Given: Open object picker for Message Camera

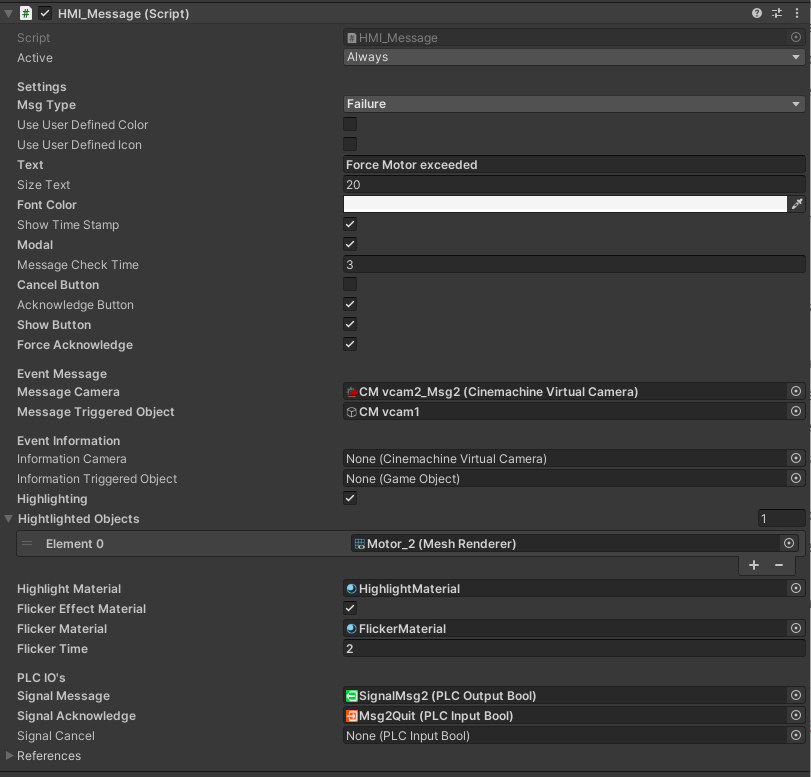Looking at the screenshot, I should click(x=796, y=392).
